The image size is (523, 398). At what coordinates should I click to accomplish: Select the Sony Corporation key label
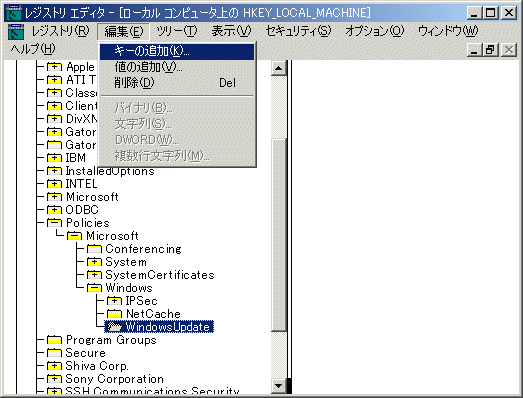pos(114,379)
